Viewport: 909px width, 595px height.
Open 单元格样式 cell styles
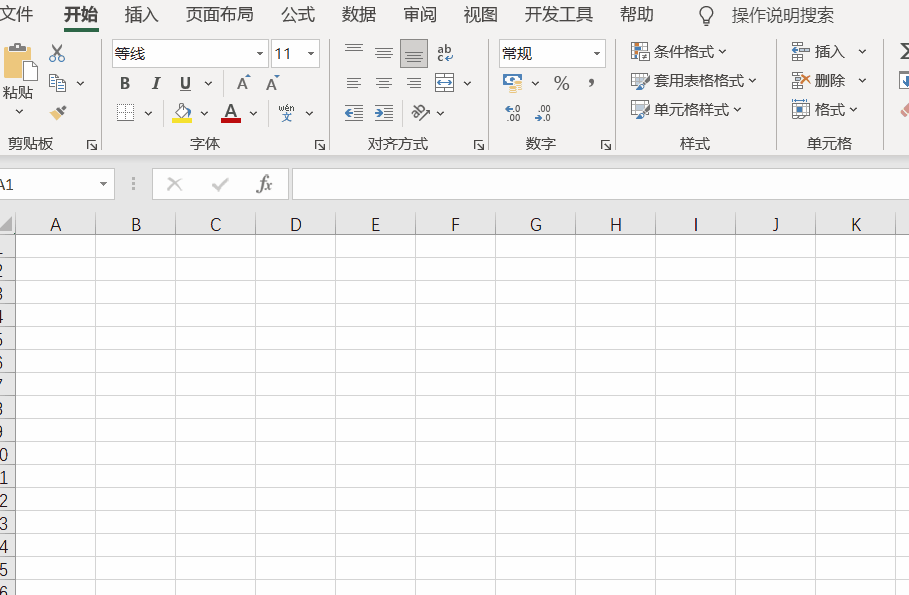686,110
